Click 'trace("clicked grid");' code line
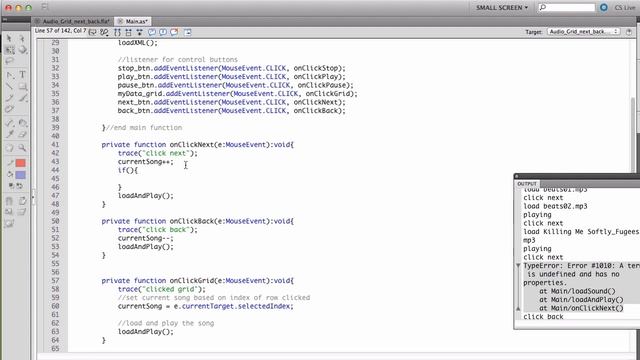The height and width of the screenshot is (360, 640). pyautogui.click(x=162, y=289)
